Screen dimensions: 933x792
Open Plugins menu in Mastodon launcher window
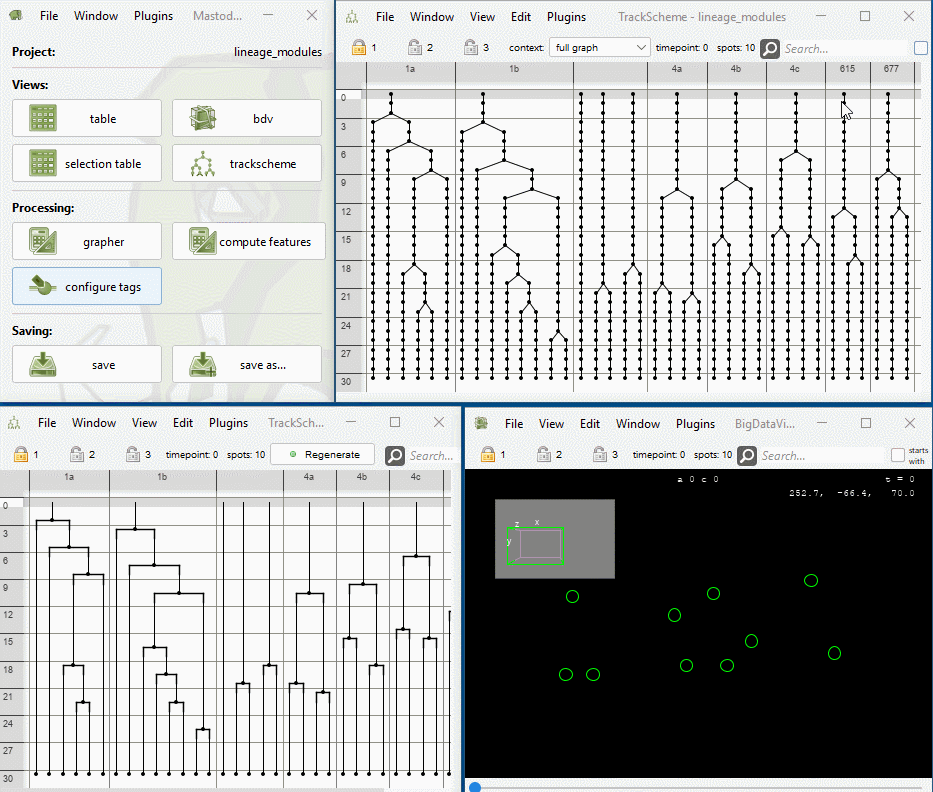pyautogui.click(x=153, y=15)
